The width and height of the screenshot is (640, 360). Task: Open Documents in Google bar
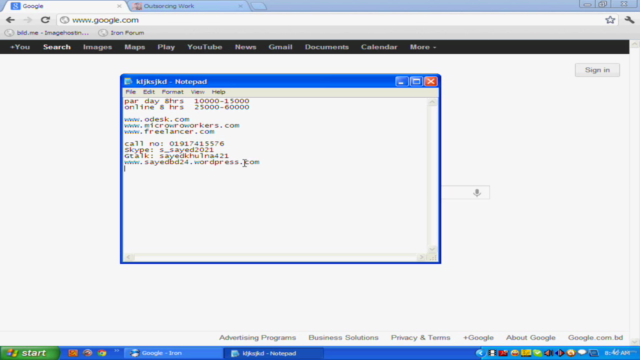click(x=327, y=47)
